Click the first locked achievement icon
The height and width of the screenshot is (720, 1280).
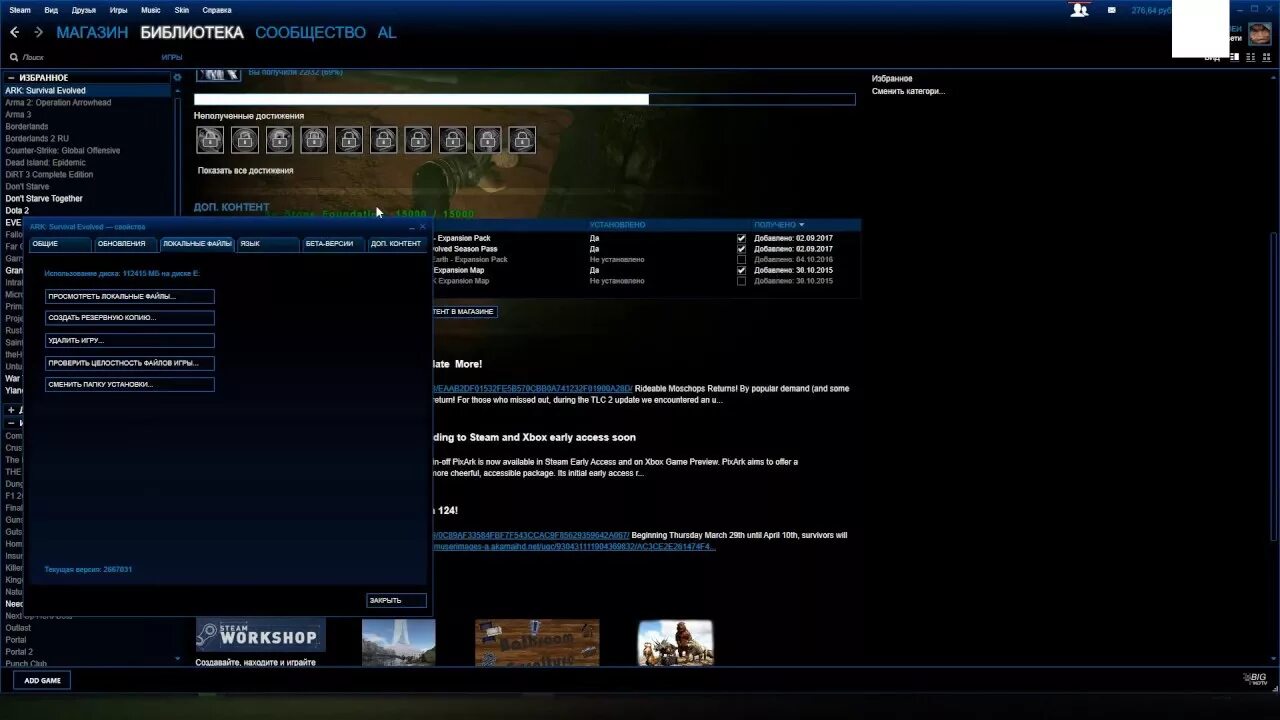(x=210, y=140)
